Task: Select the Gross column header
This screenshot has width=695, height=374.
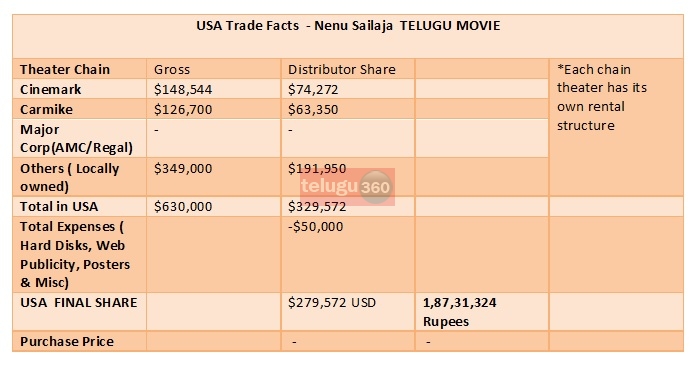Action: pyautogui.click(x=172, y=70)
